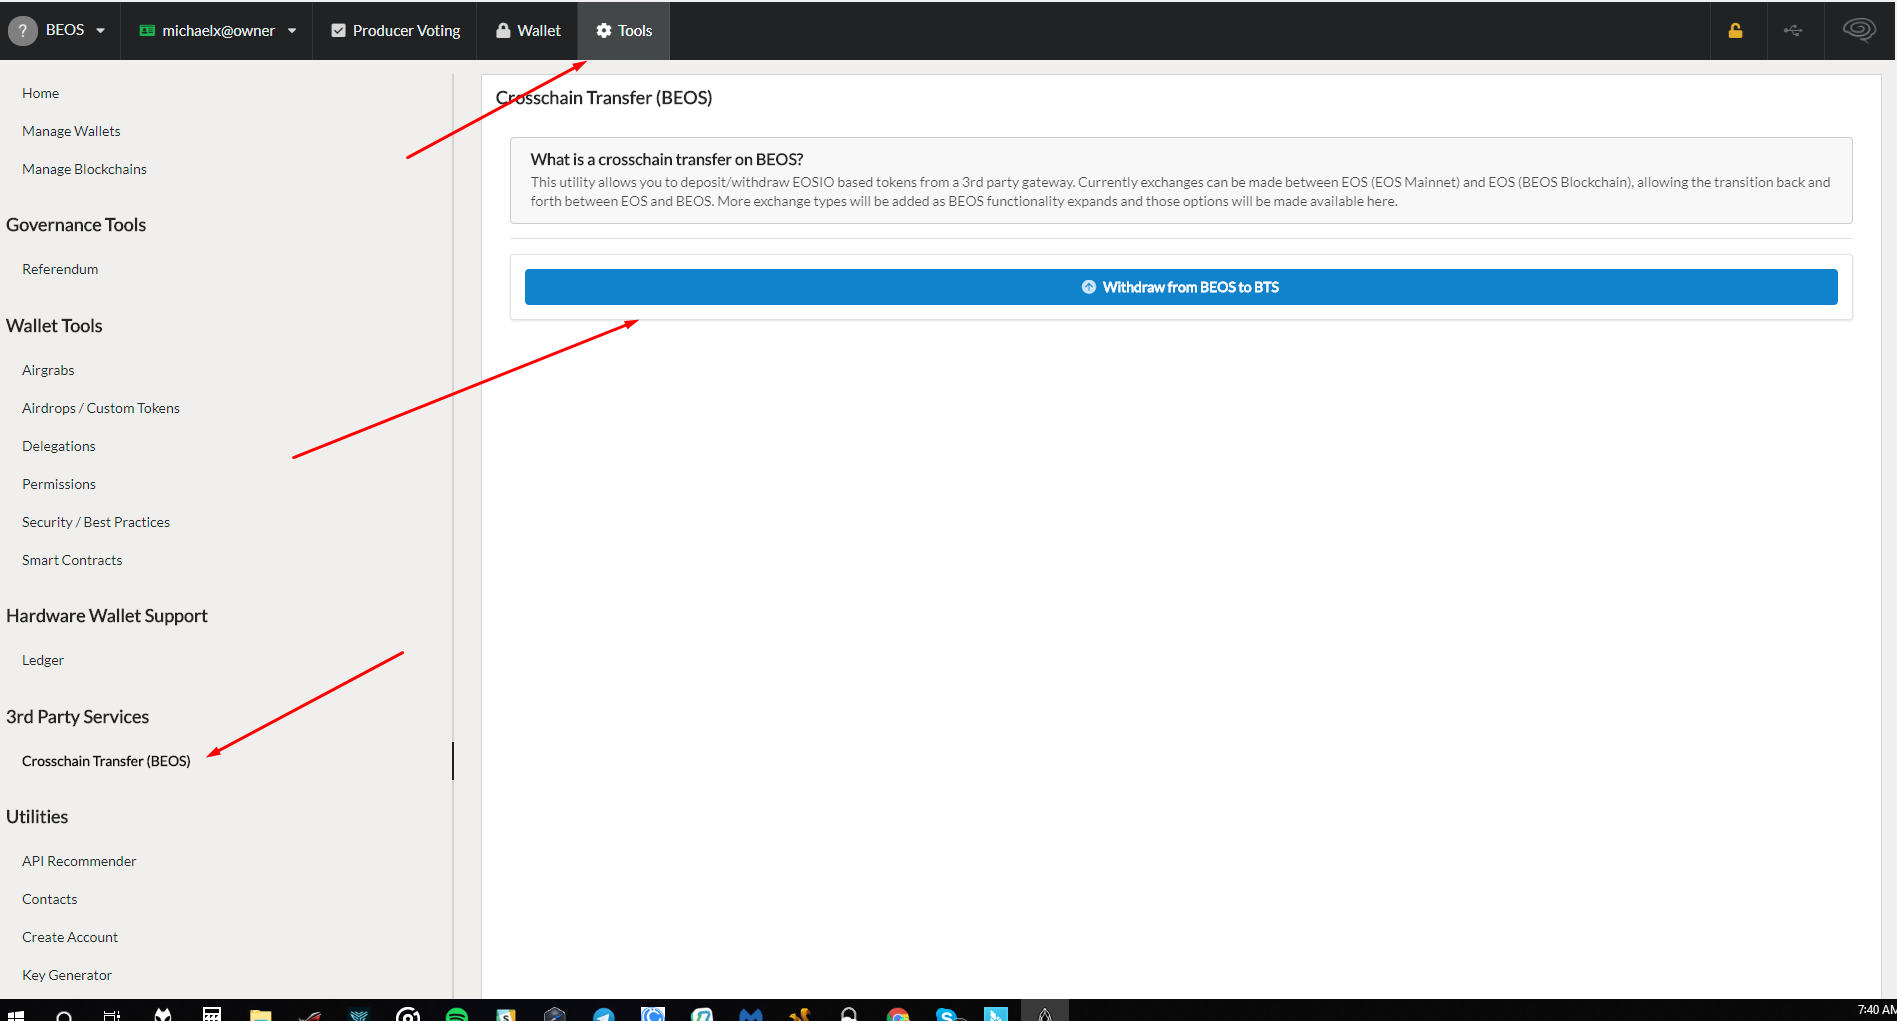
Task: Open Permissions in the sidebar
Action: [59, 484]
